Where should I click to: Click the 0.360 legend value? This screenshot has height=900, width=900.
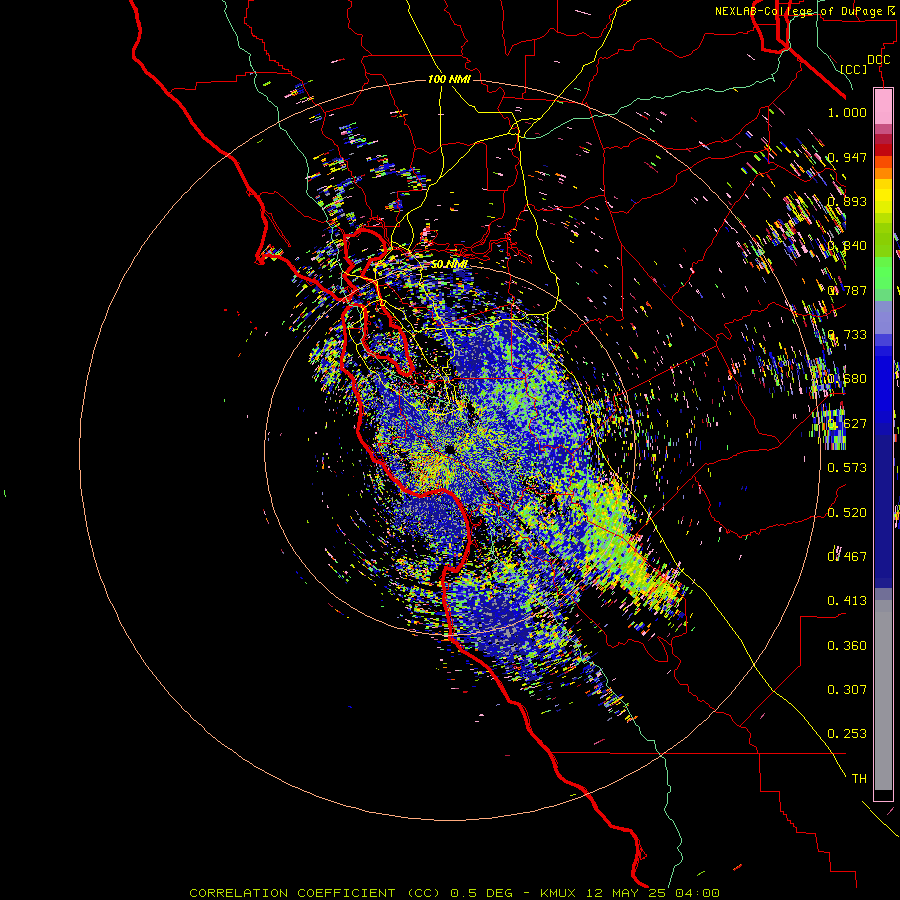tap(847, 646)
